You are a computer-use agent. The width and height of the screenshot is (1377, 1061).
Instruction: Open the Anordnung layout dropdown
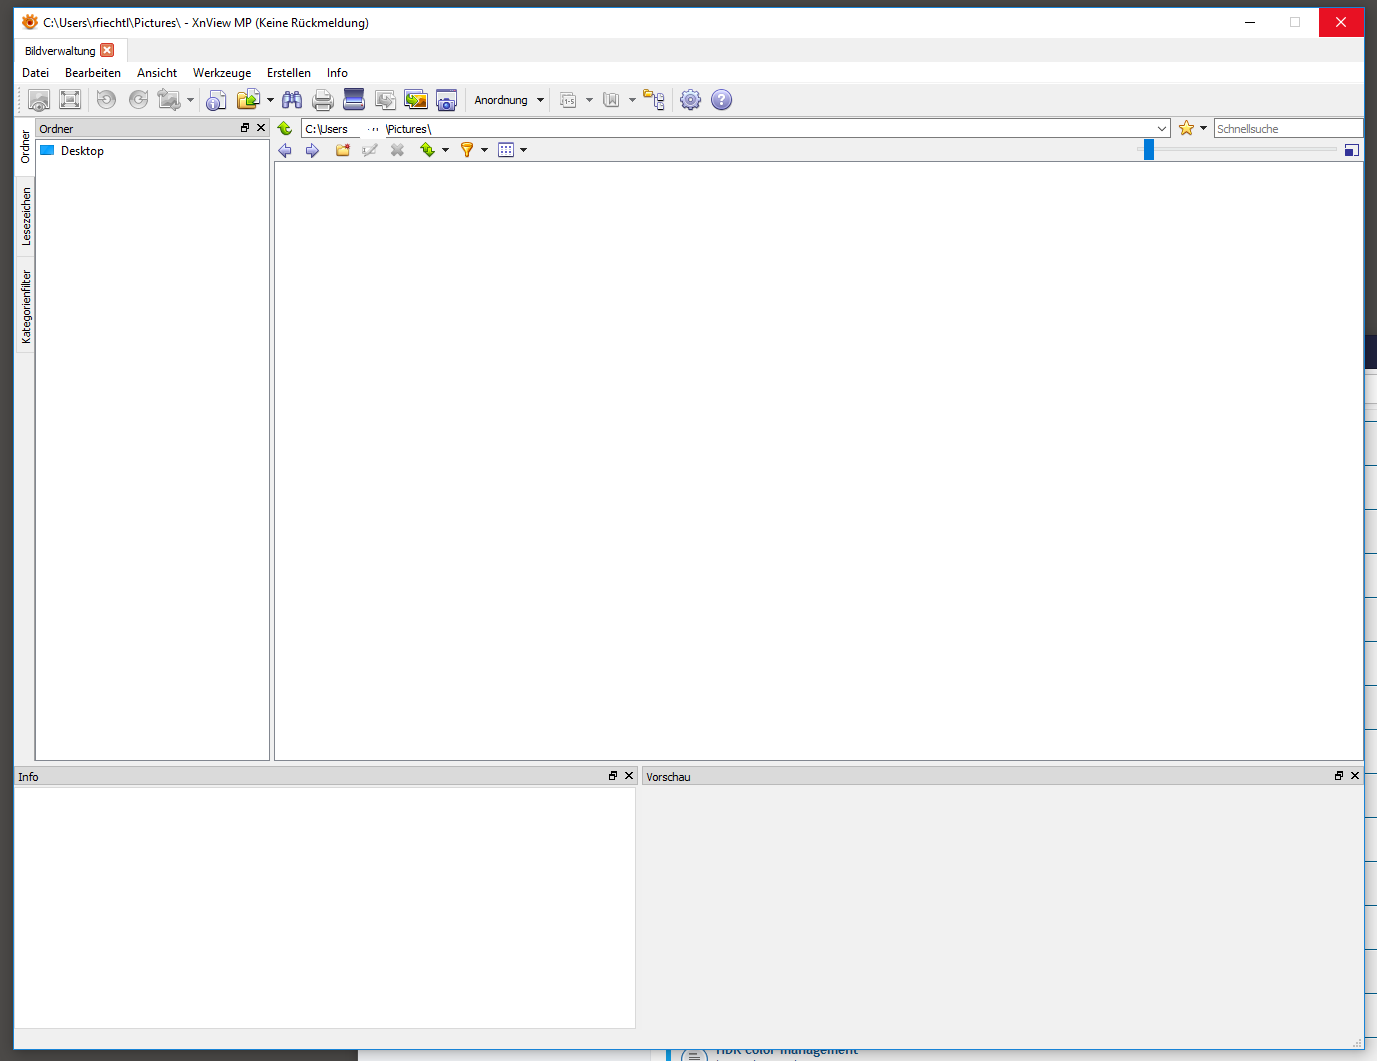[509, 100]
